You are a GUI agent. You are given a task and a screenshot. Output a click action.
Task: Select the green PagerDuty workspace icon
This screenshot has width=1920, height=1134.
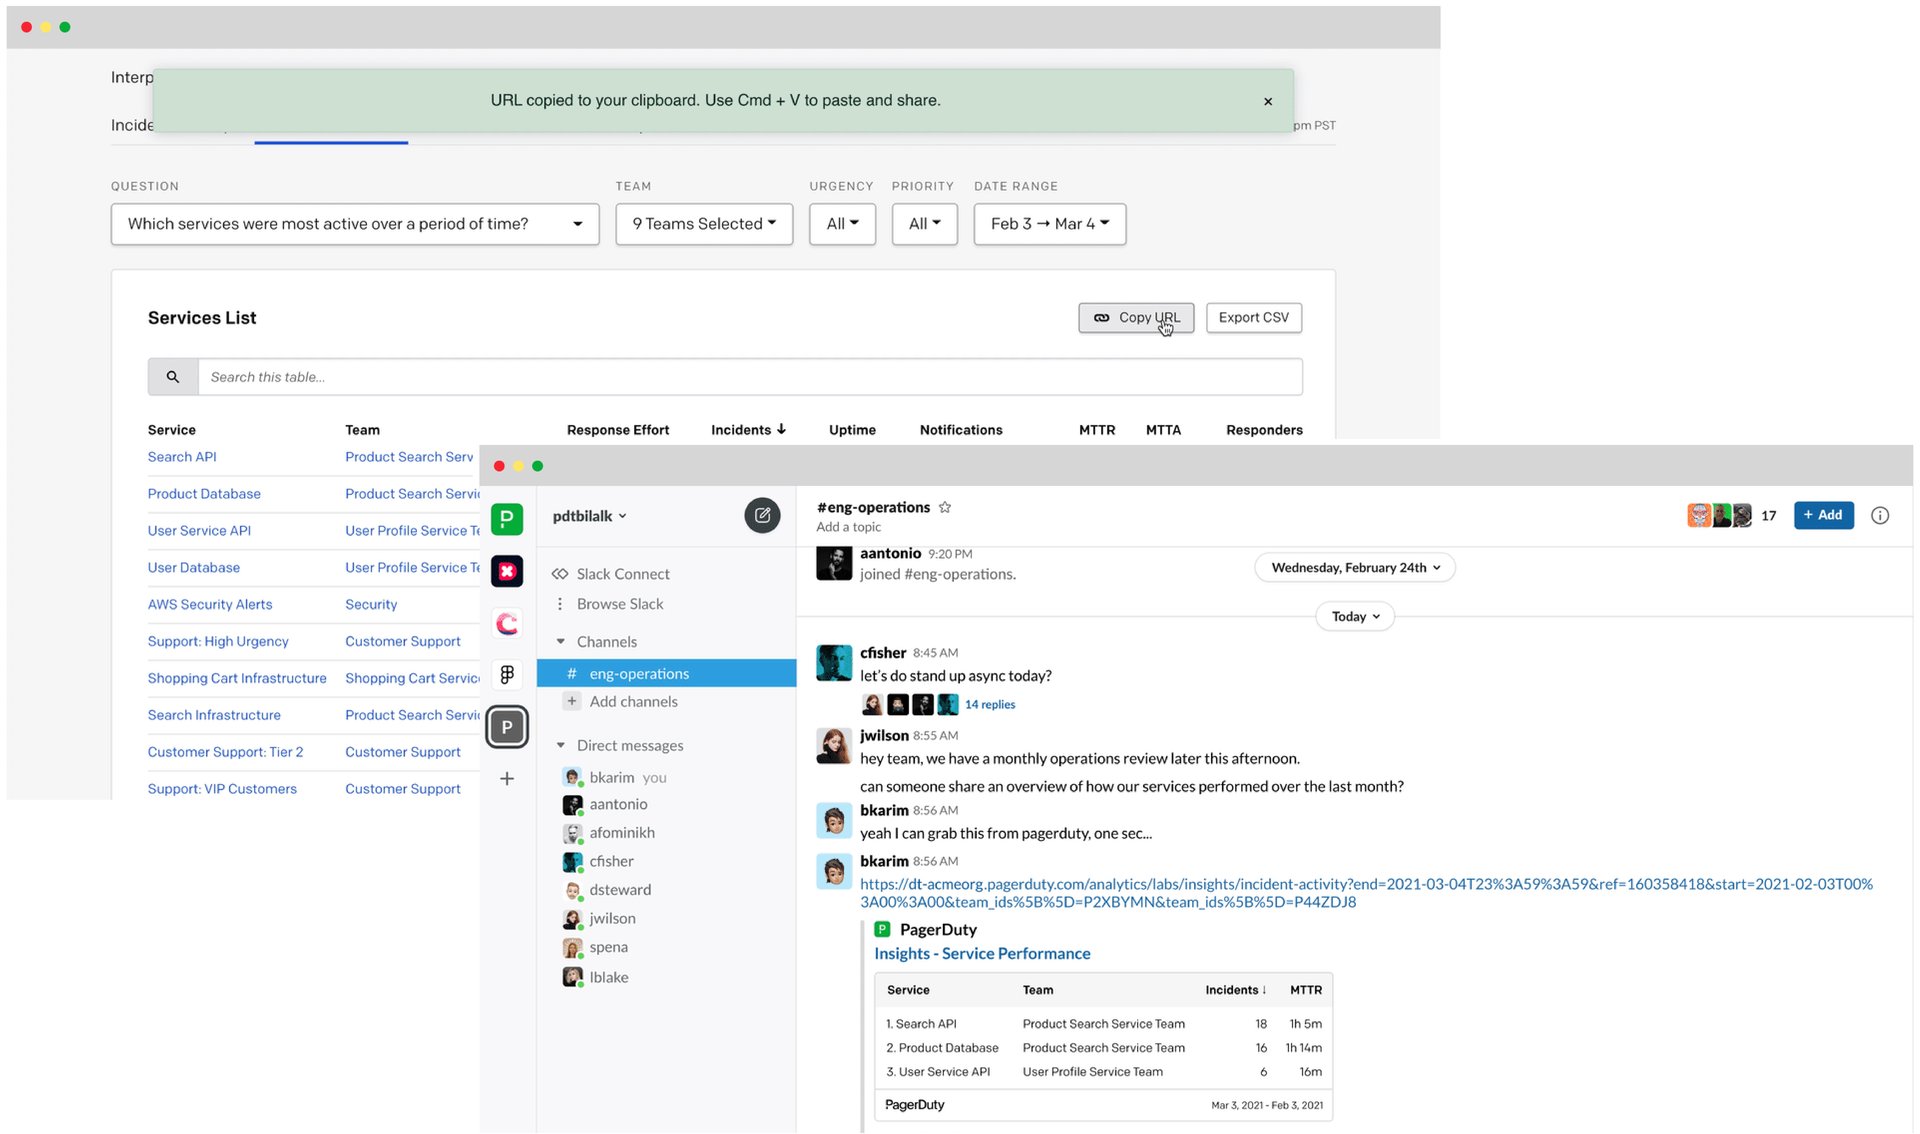point(507,519)
